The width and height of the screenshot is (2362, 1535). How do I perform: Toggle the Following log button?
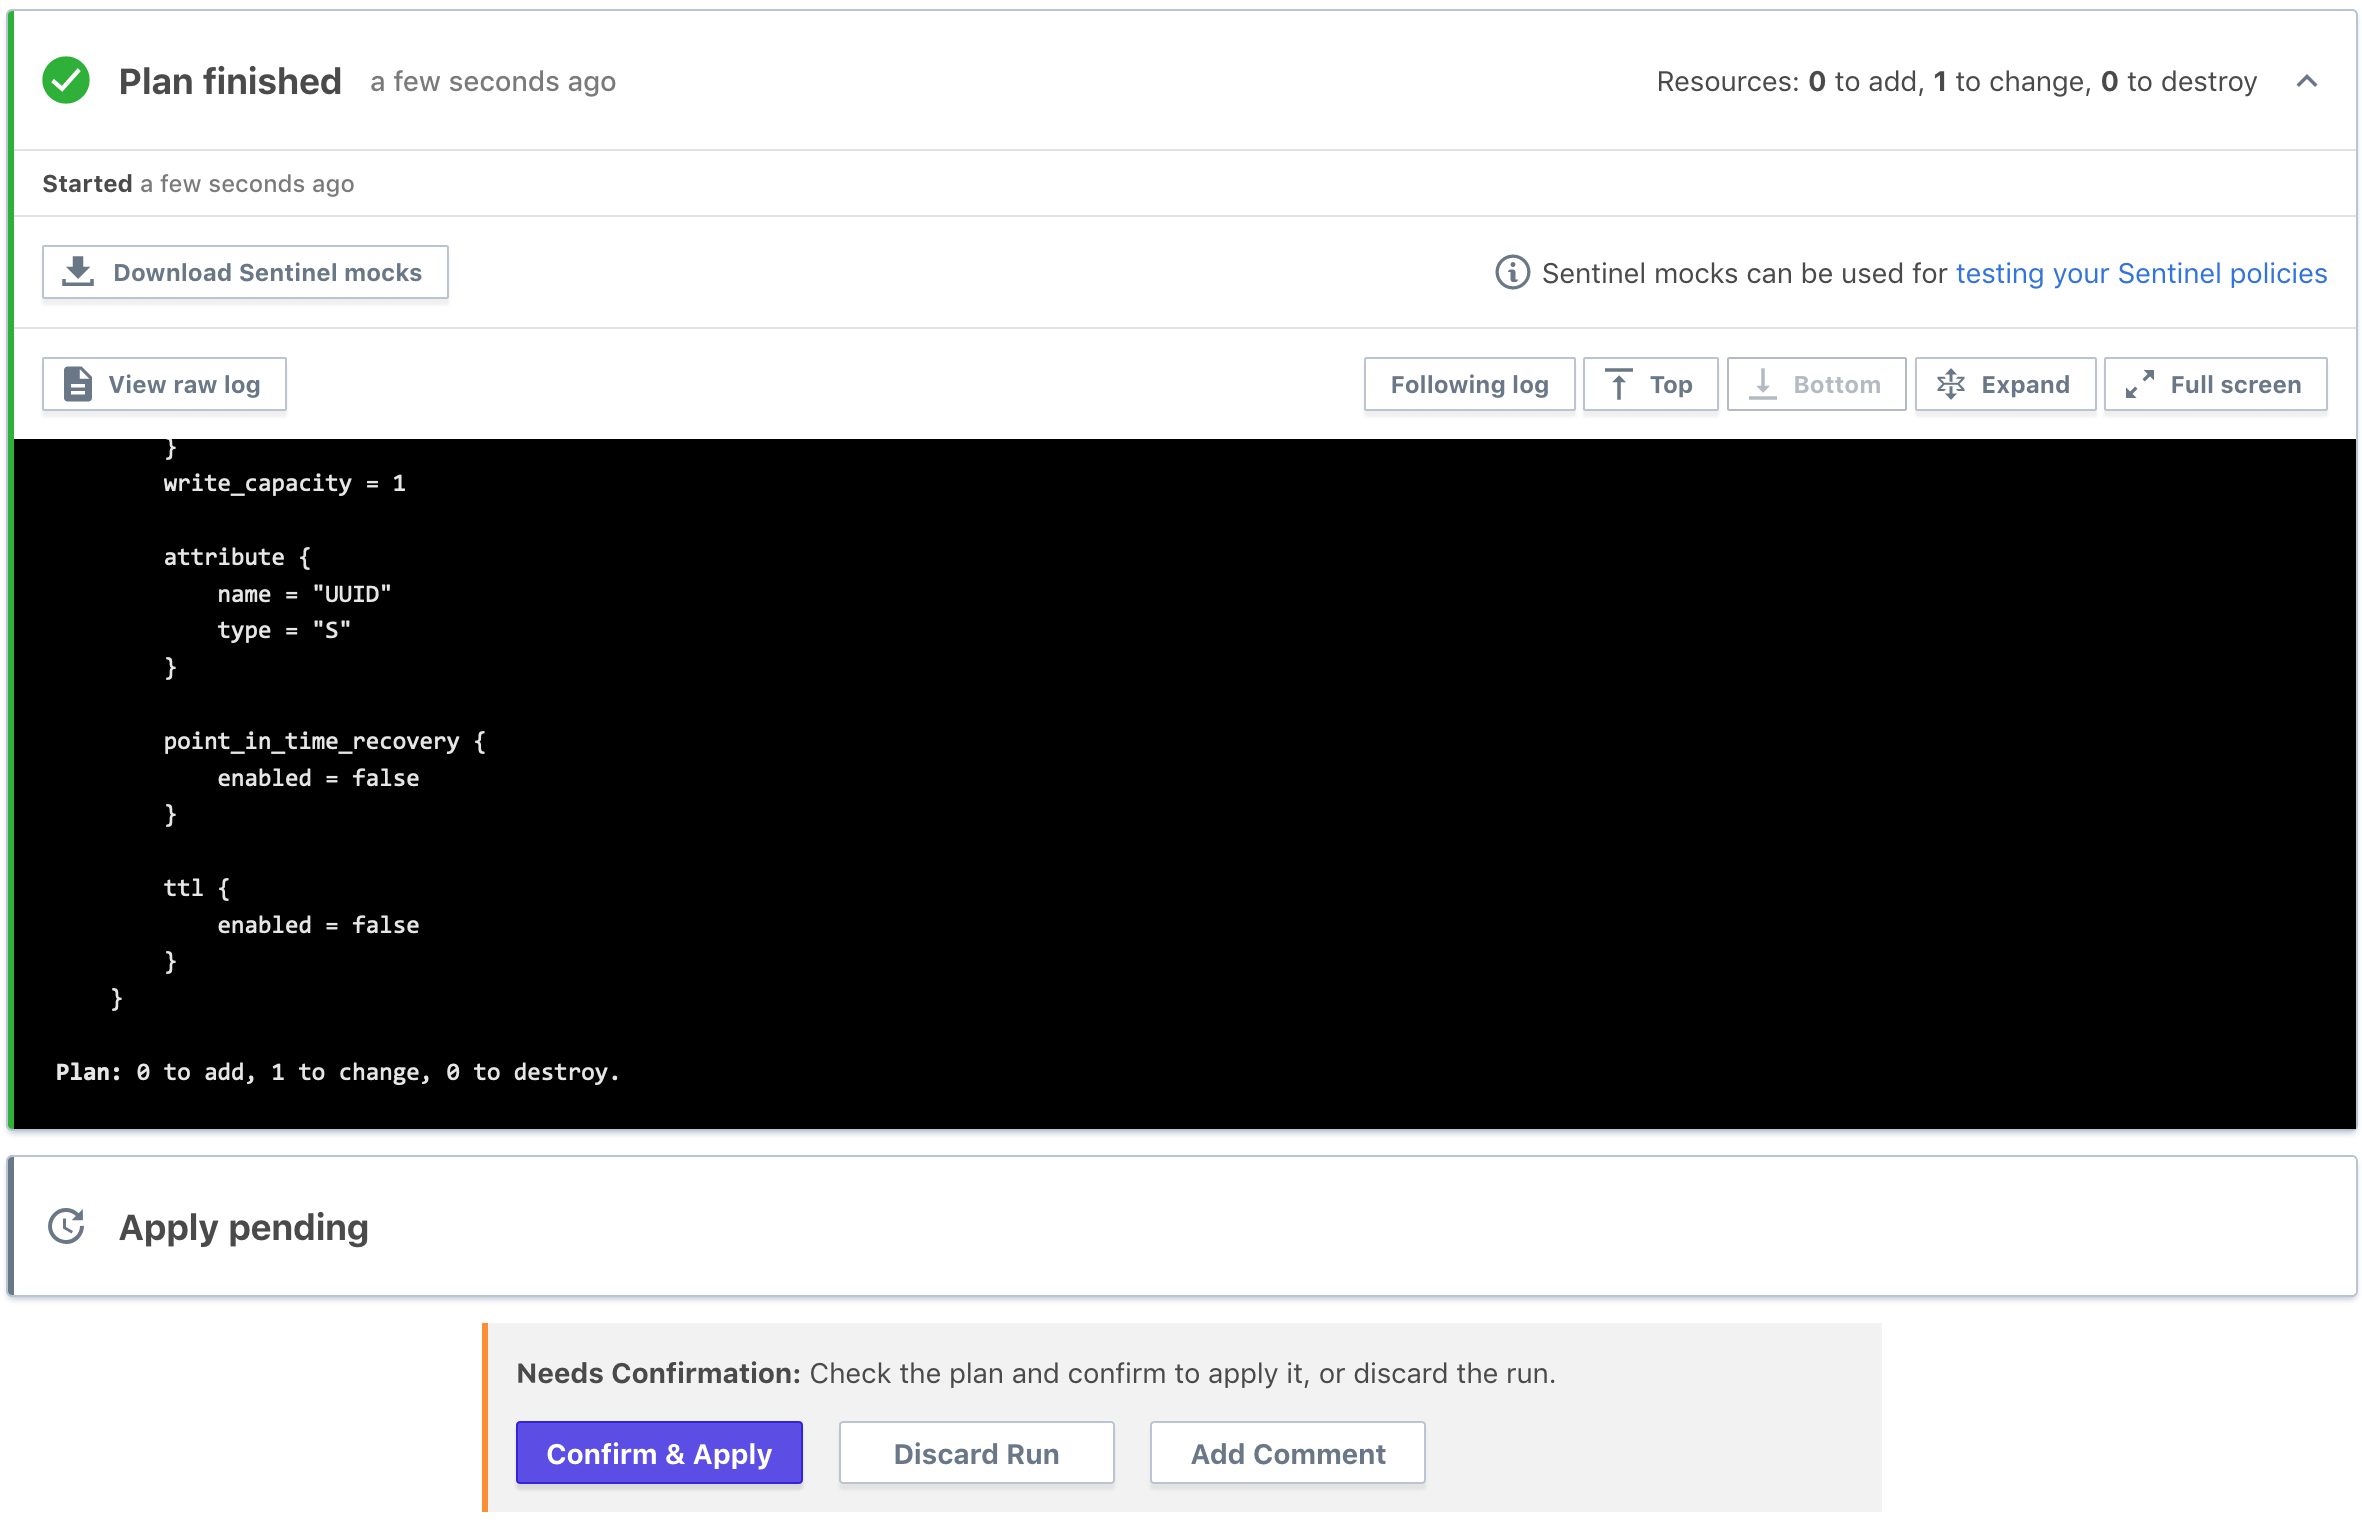click(1468, 385)
